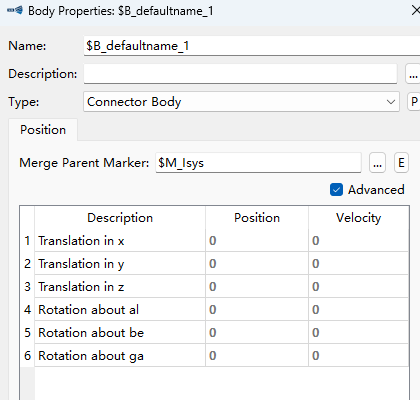The width and height of the screenshot is (420, 400).
Task: Click the Name field with $B_defaultname_1
Action: [252, 46]
